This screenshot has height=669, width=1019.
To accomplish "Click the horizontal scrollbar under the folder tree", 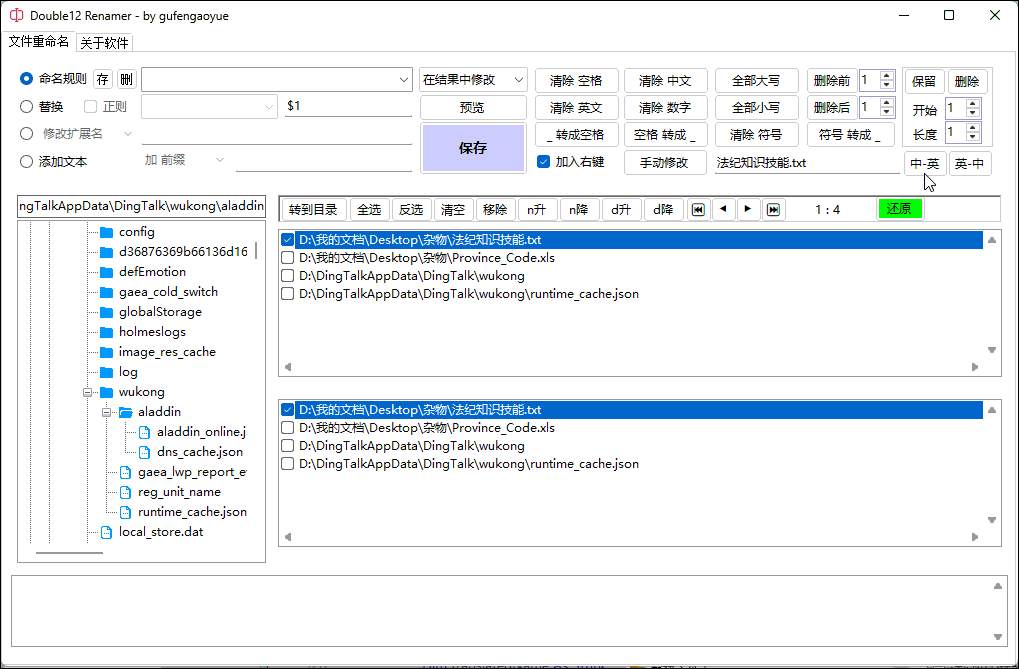I will (x=69, y=552).
